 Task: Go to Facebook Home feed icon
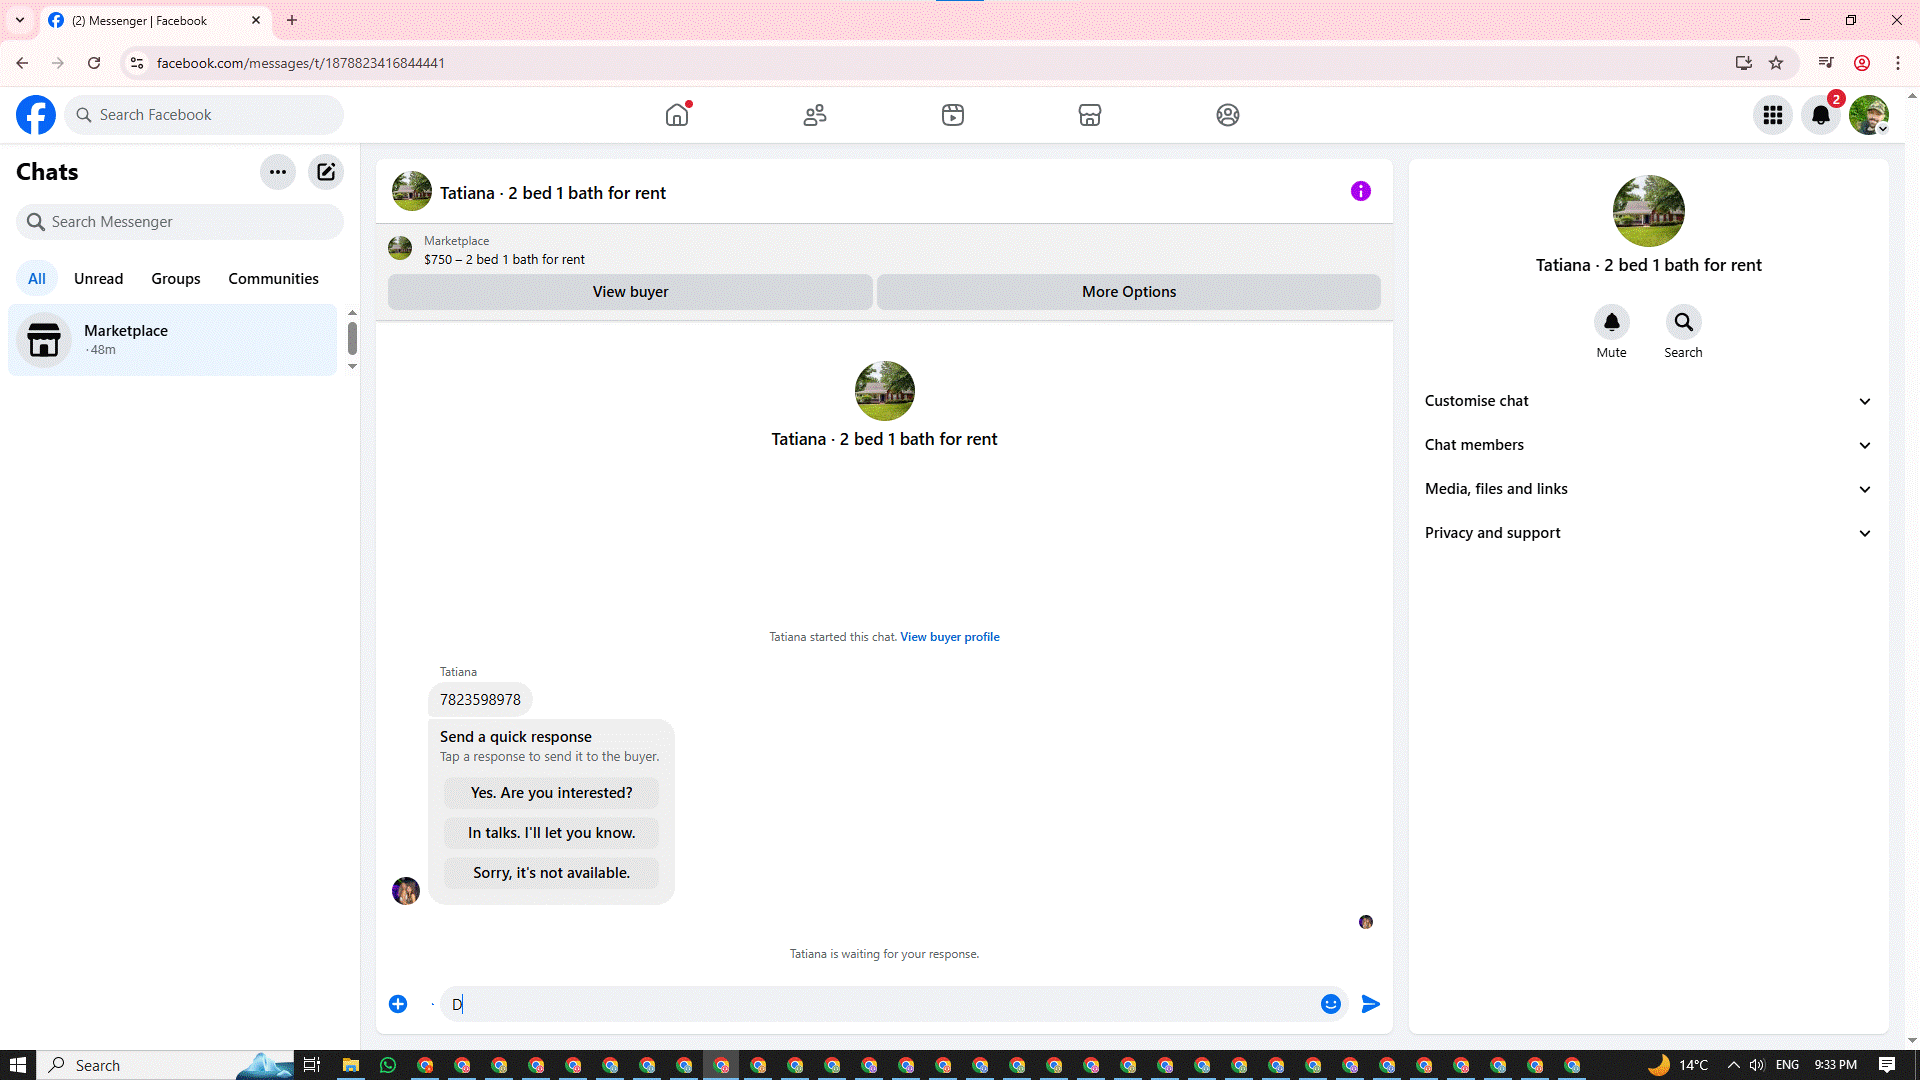(677, 115)
